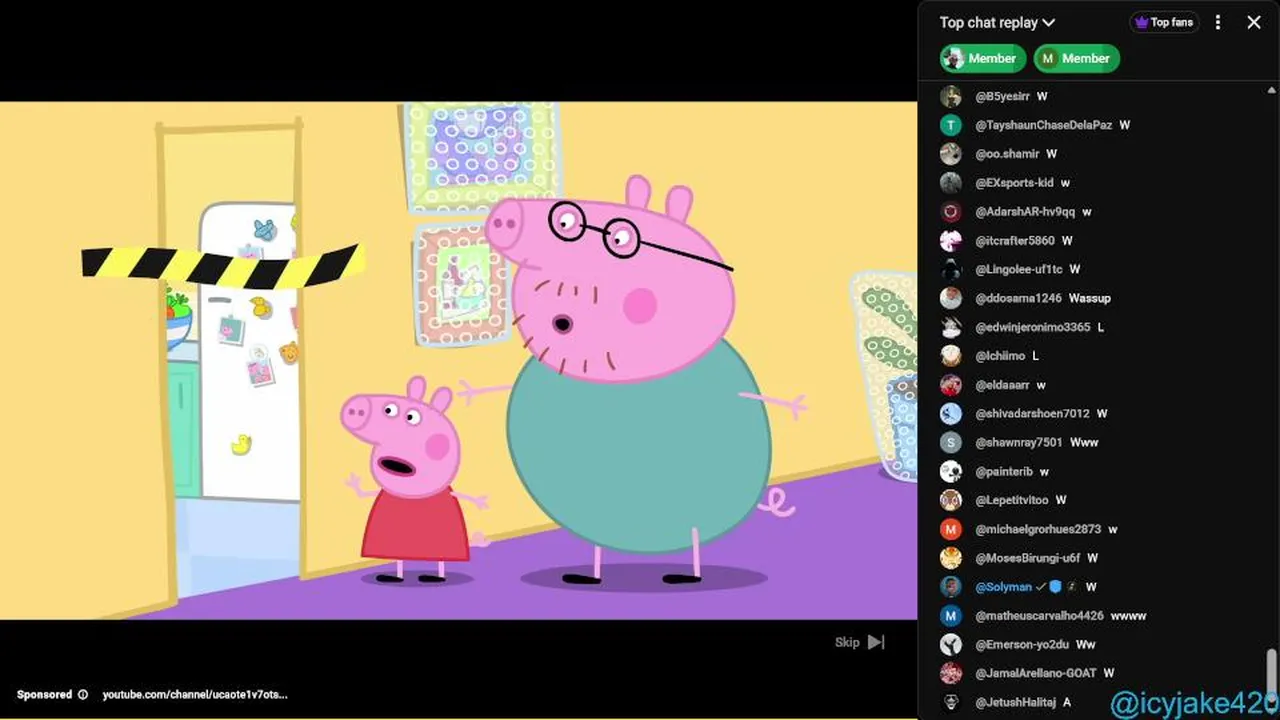The image size is (1280, 720).
Task: Open @eldaaarr avatar in chat
Action: [951, 385]
